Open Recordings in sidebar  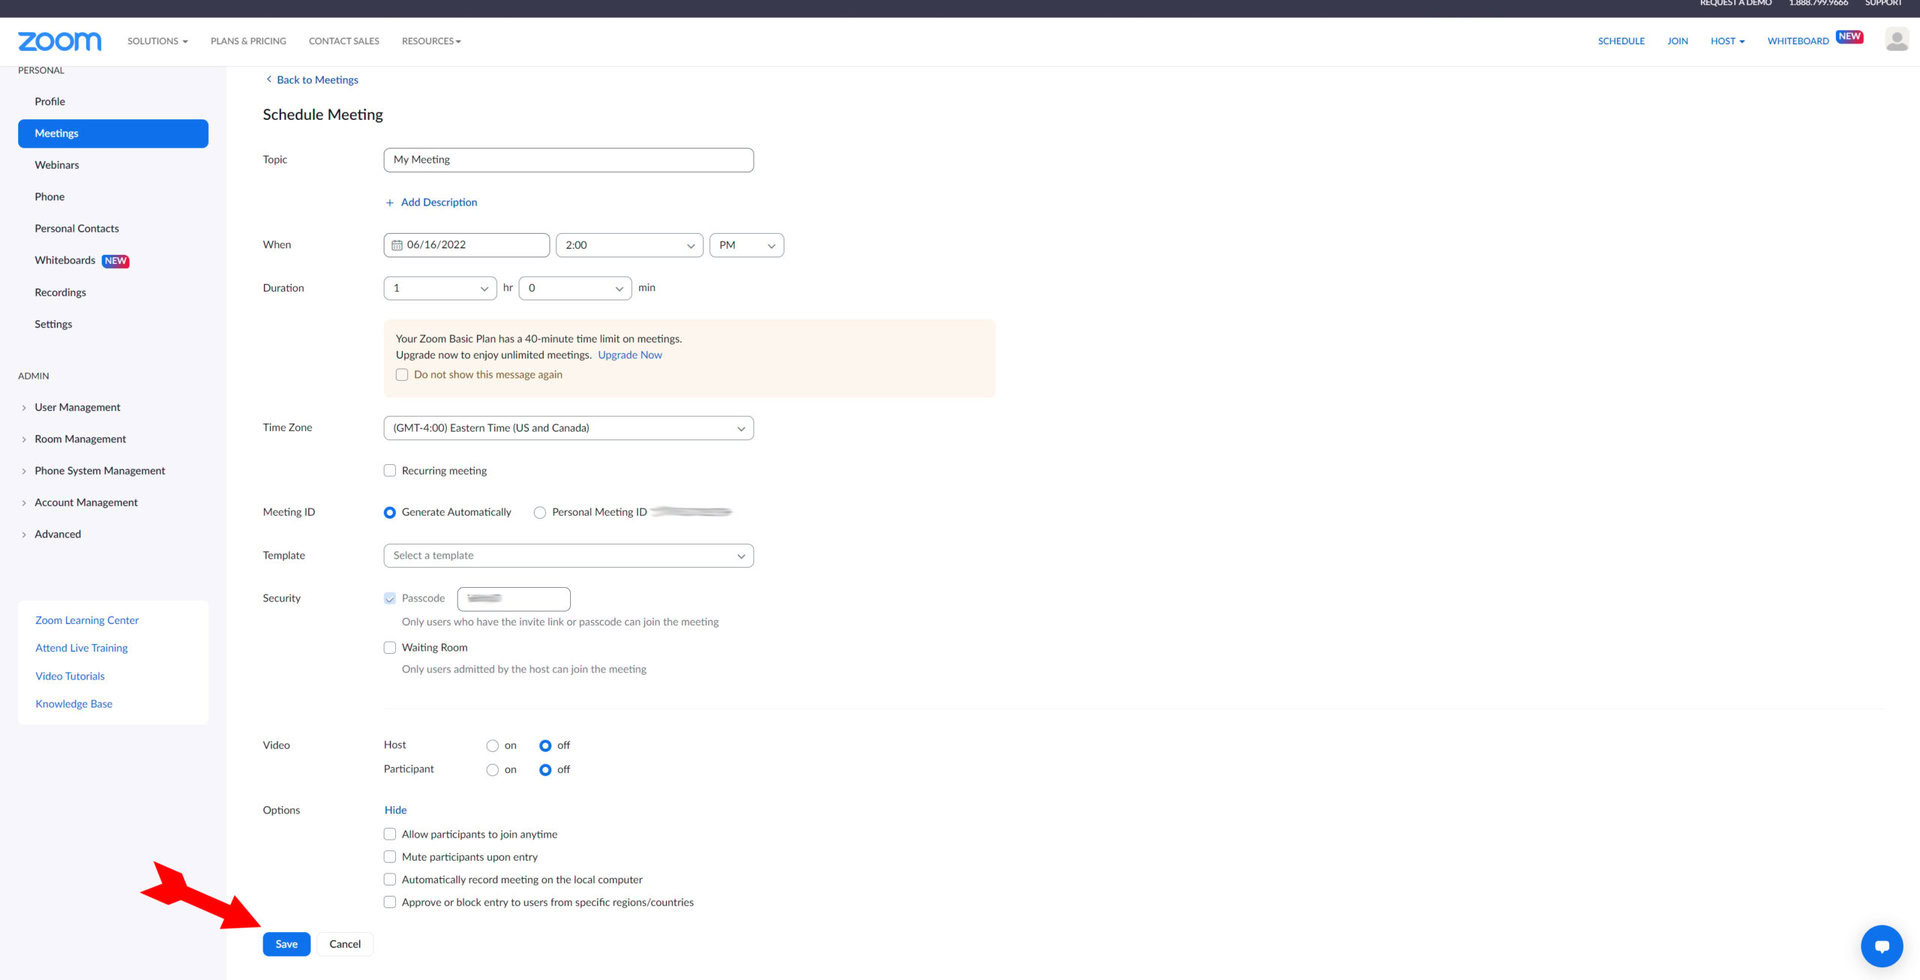coord(60,293)
